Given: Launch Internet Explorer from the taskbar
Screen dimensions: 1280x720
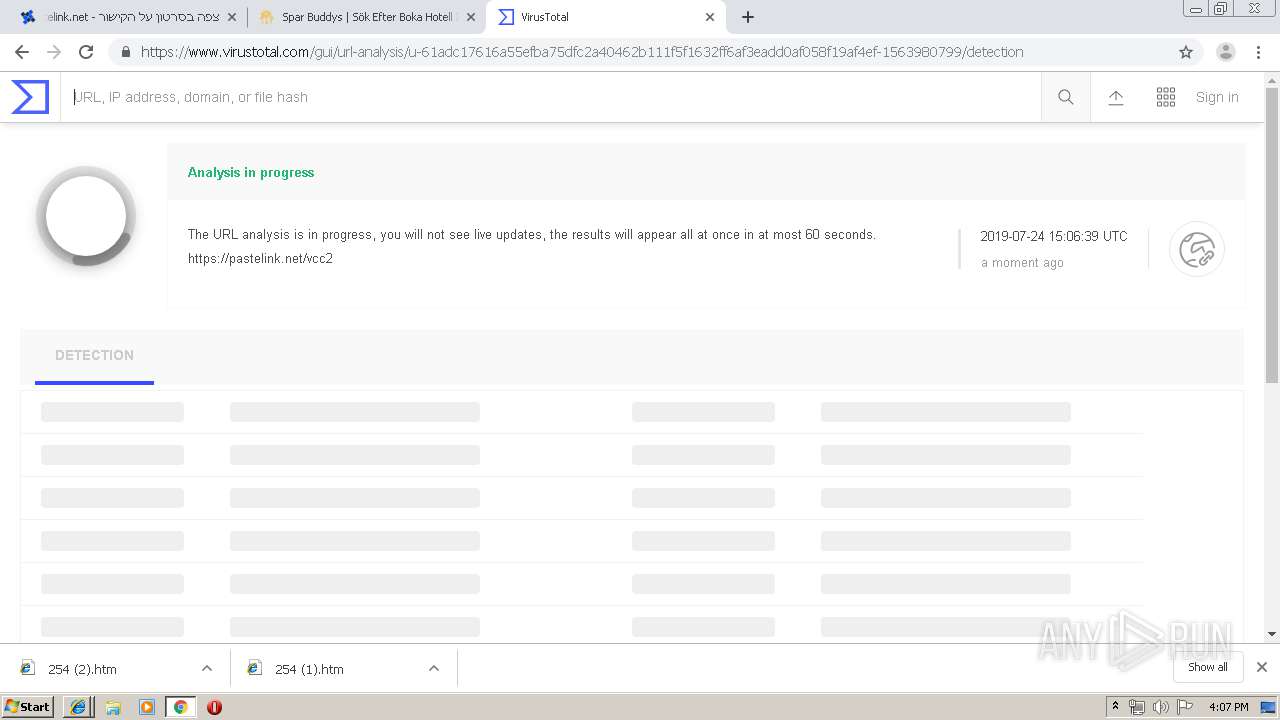Looking at the screenshot, I should click(78, 707).
